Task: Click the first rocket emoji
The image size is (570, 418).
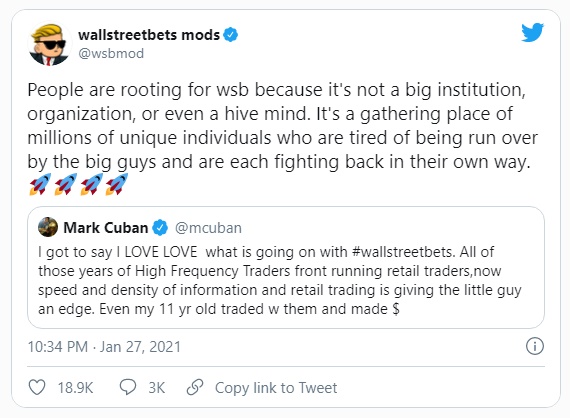Action: tap(40, 184)
